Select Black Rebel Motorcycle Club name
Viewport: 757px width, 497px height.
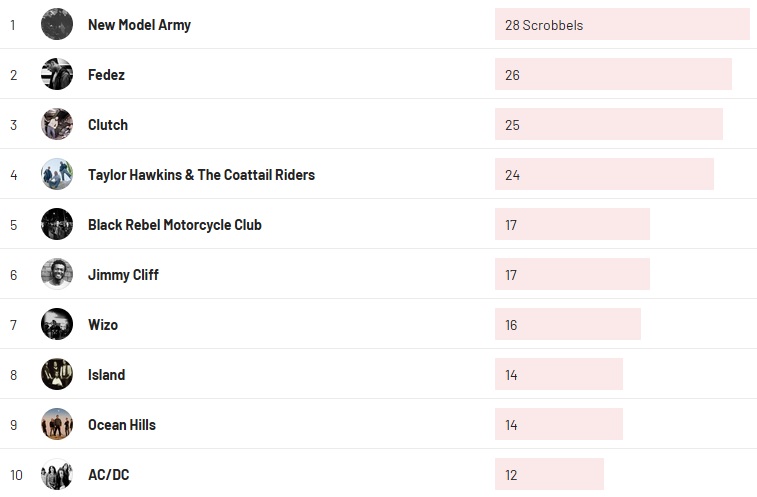pos(174,225)
